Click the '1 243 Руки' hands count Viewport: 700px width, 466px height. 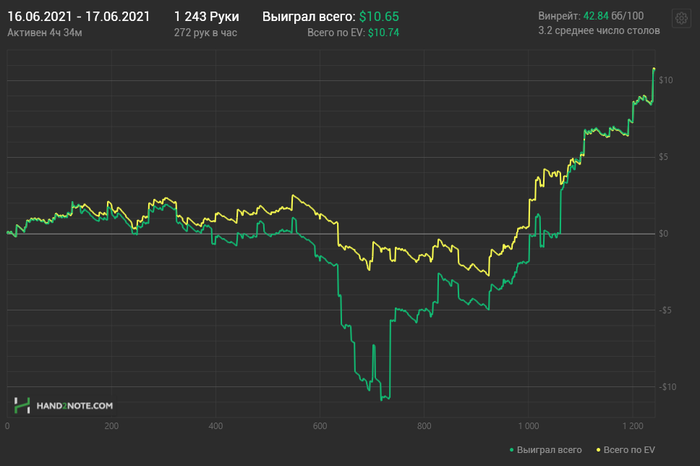click(206, 17)
